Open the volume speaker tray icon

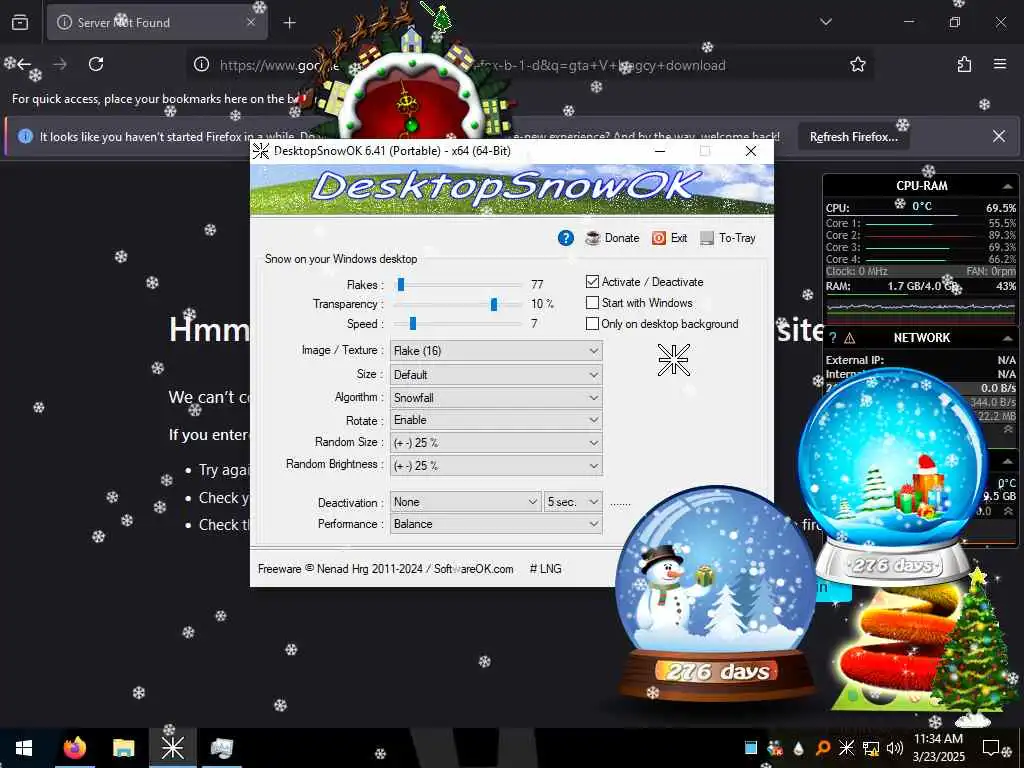click(x=894, y=748)
